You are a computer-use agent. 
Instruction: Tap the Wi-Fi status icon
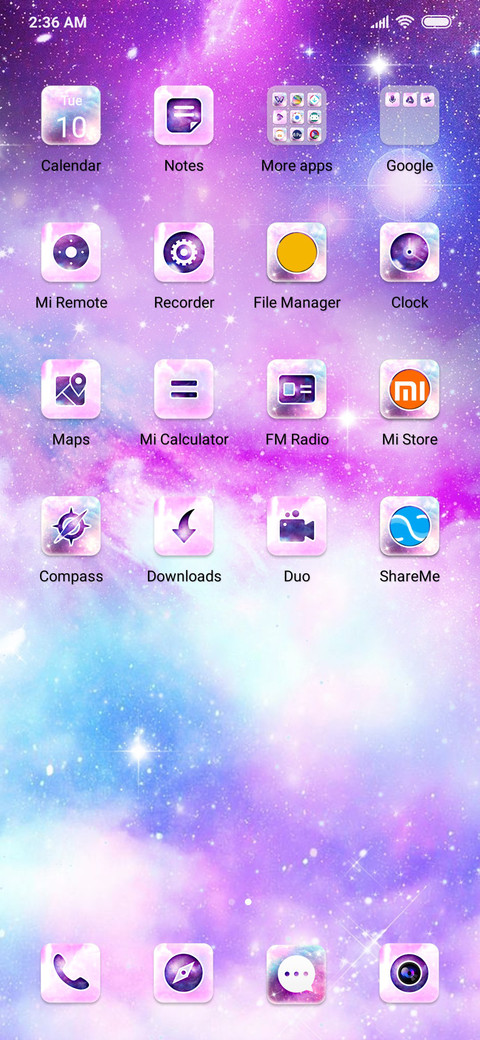404,22
